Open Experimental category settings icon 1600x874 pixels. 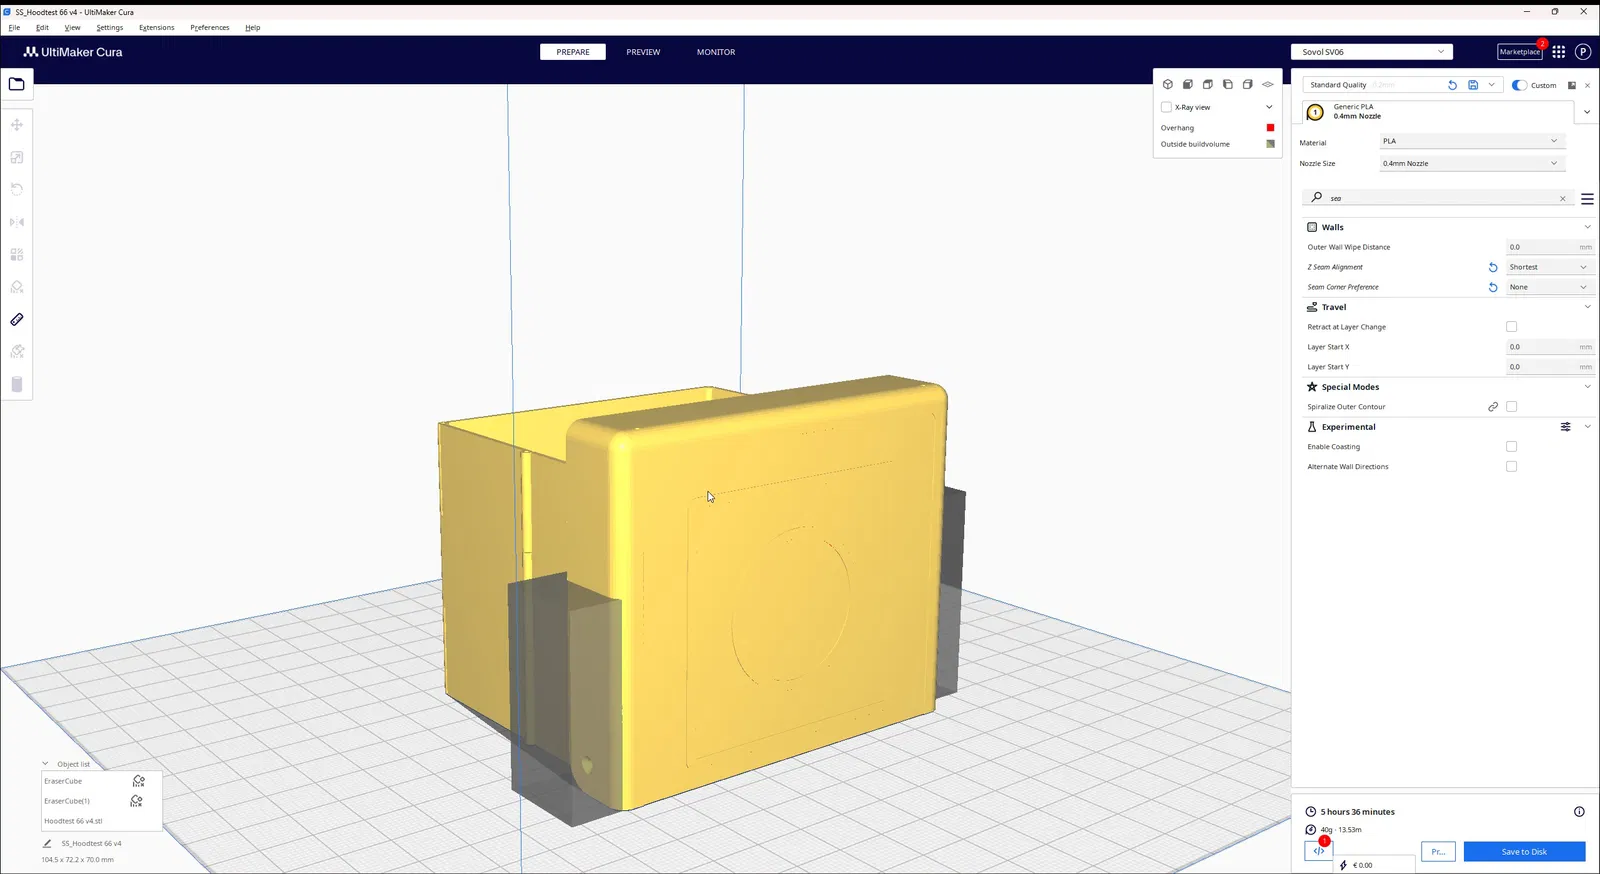(1566, 427)
